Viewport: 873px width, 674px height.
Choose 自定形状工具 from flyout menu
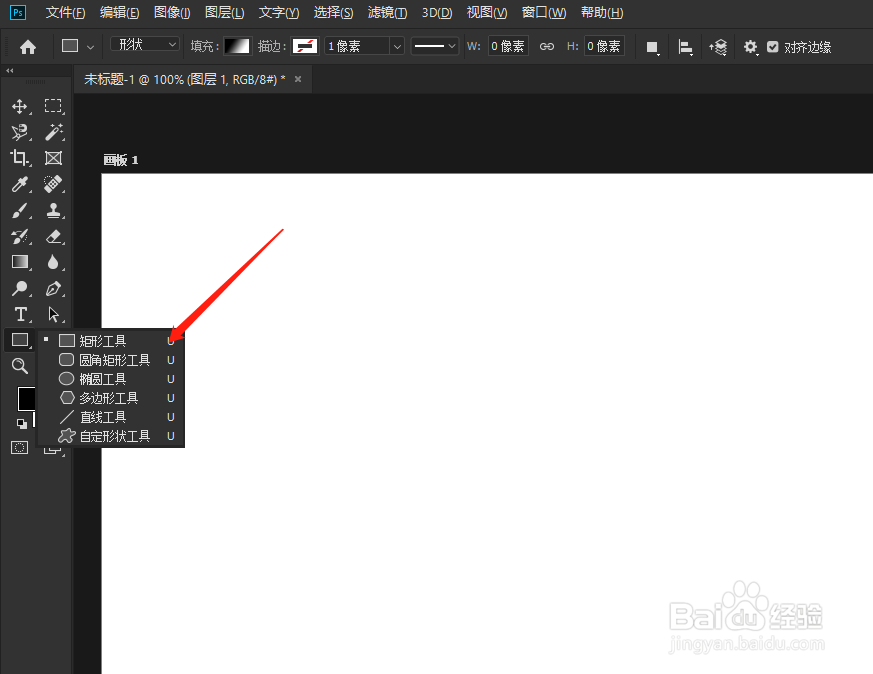[x=111, y=436]
